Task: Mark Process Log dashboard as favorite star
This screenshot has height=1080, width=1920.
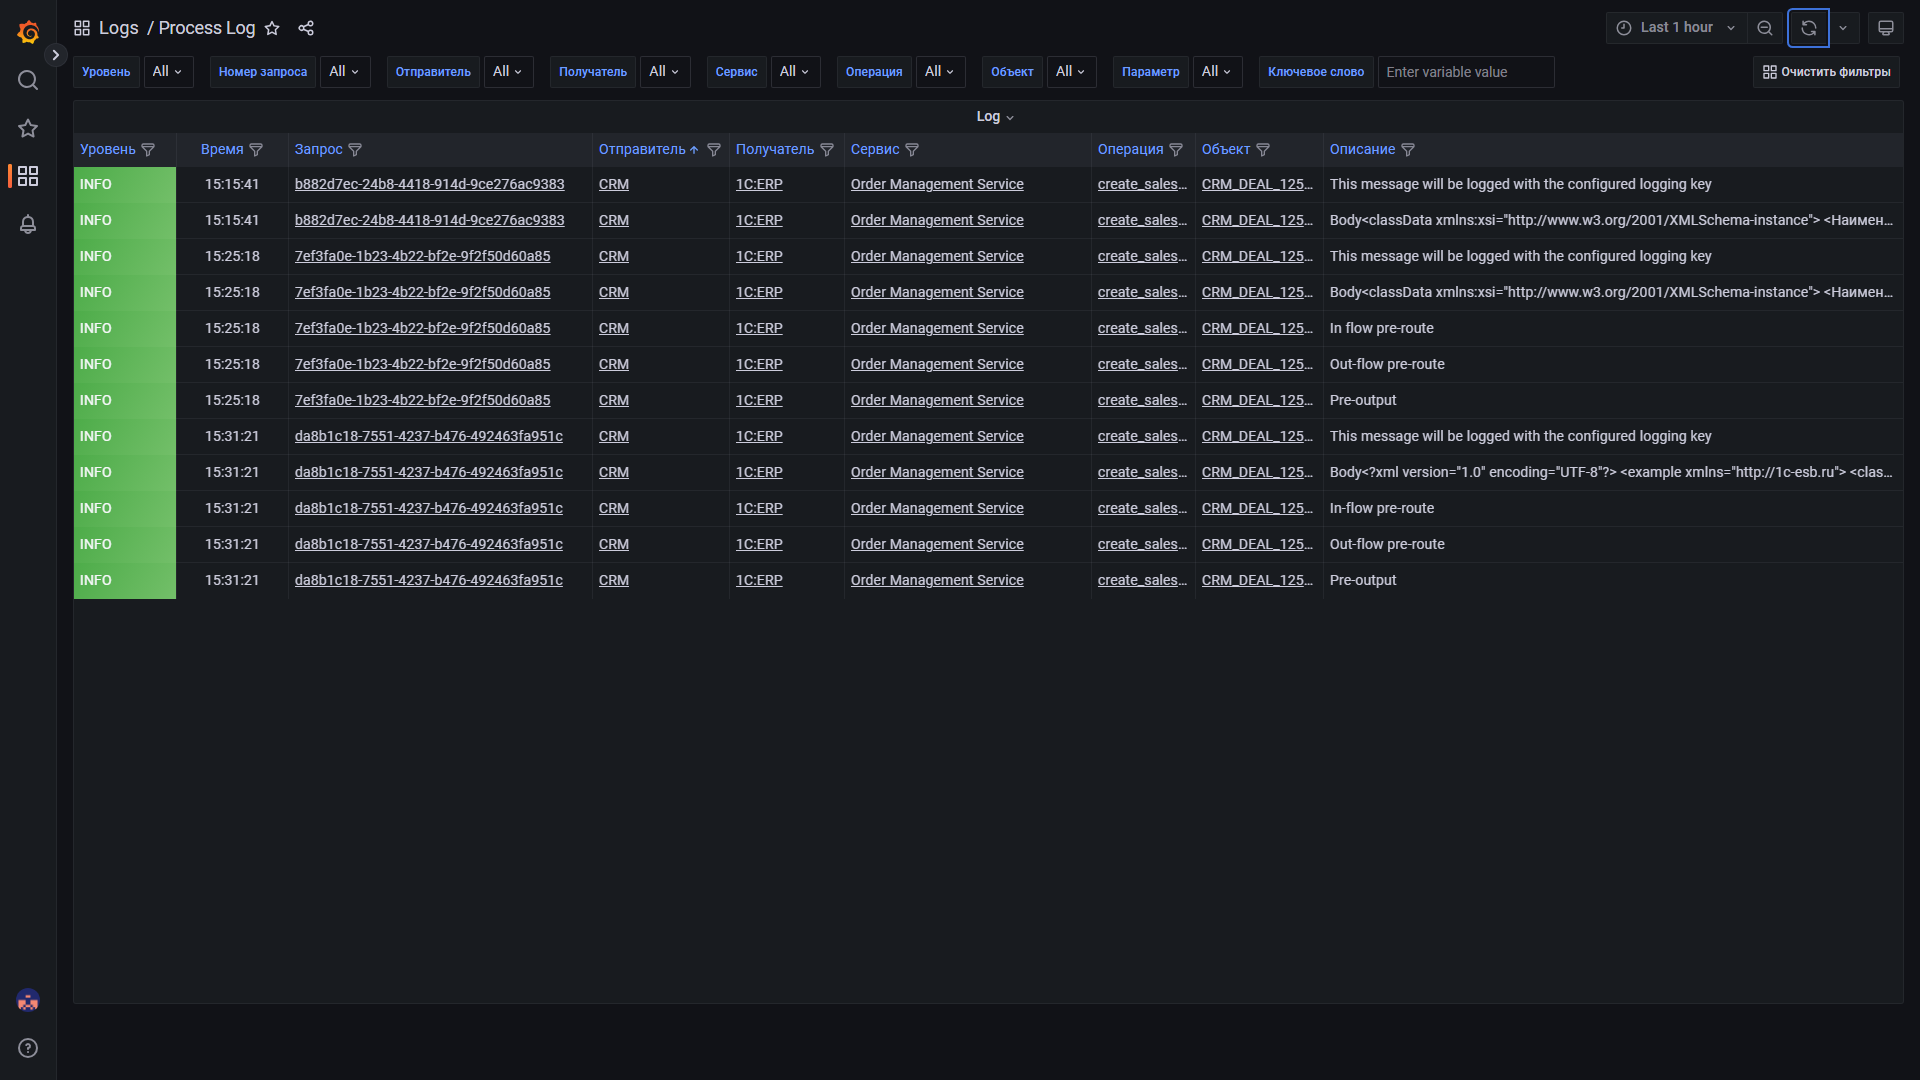Action: (x=272, y=28)
